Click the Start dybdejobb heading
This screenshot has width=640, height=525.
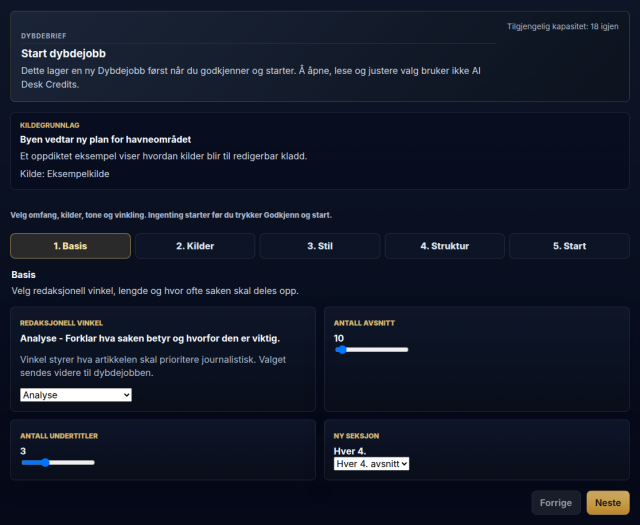(x=63, y=53)
